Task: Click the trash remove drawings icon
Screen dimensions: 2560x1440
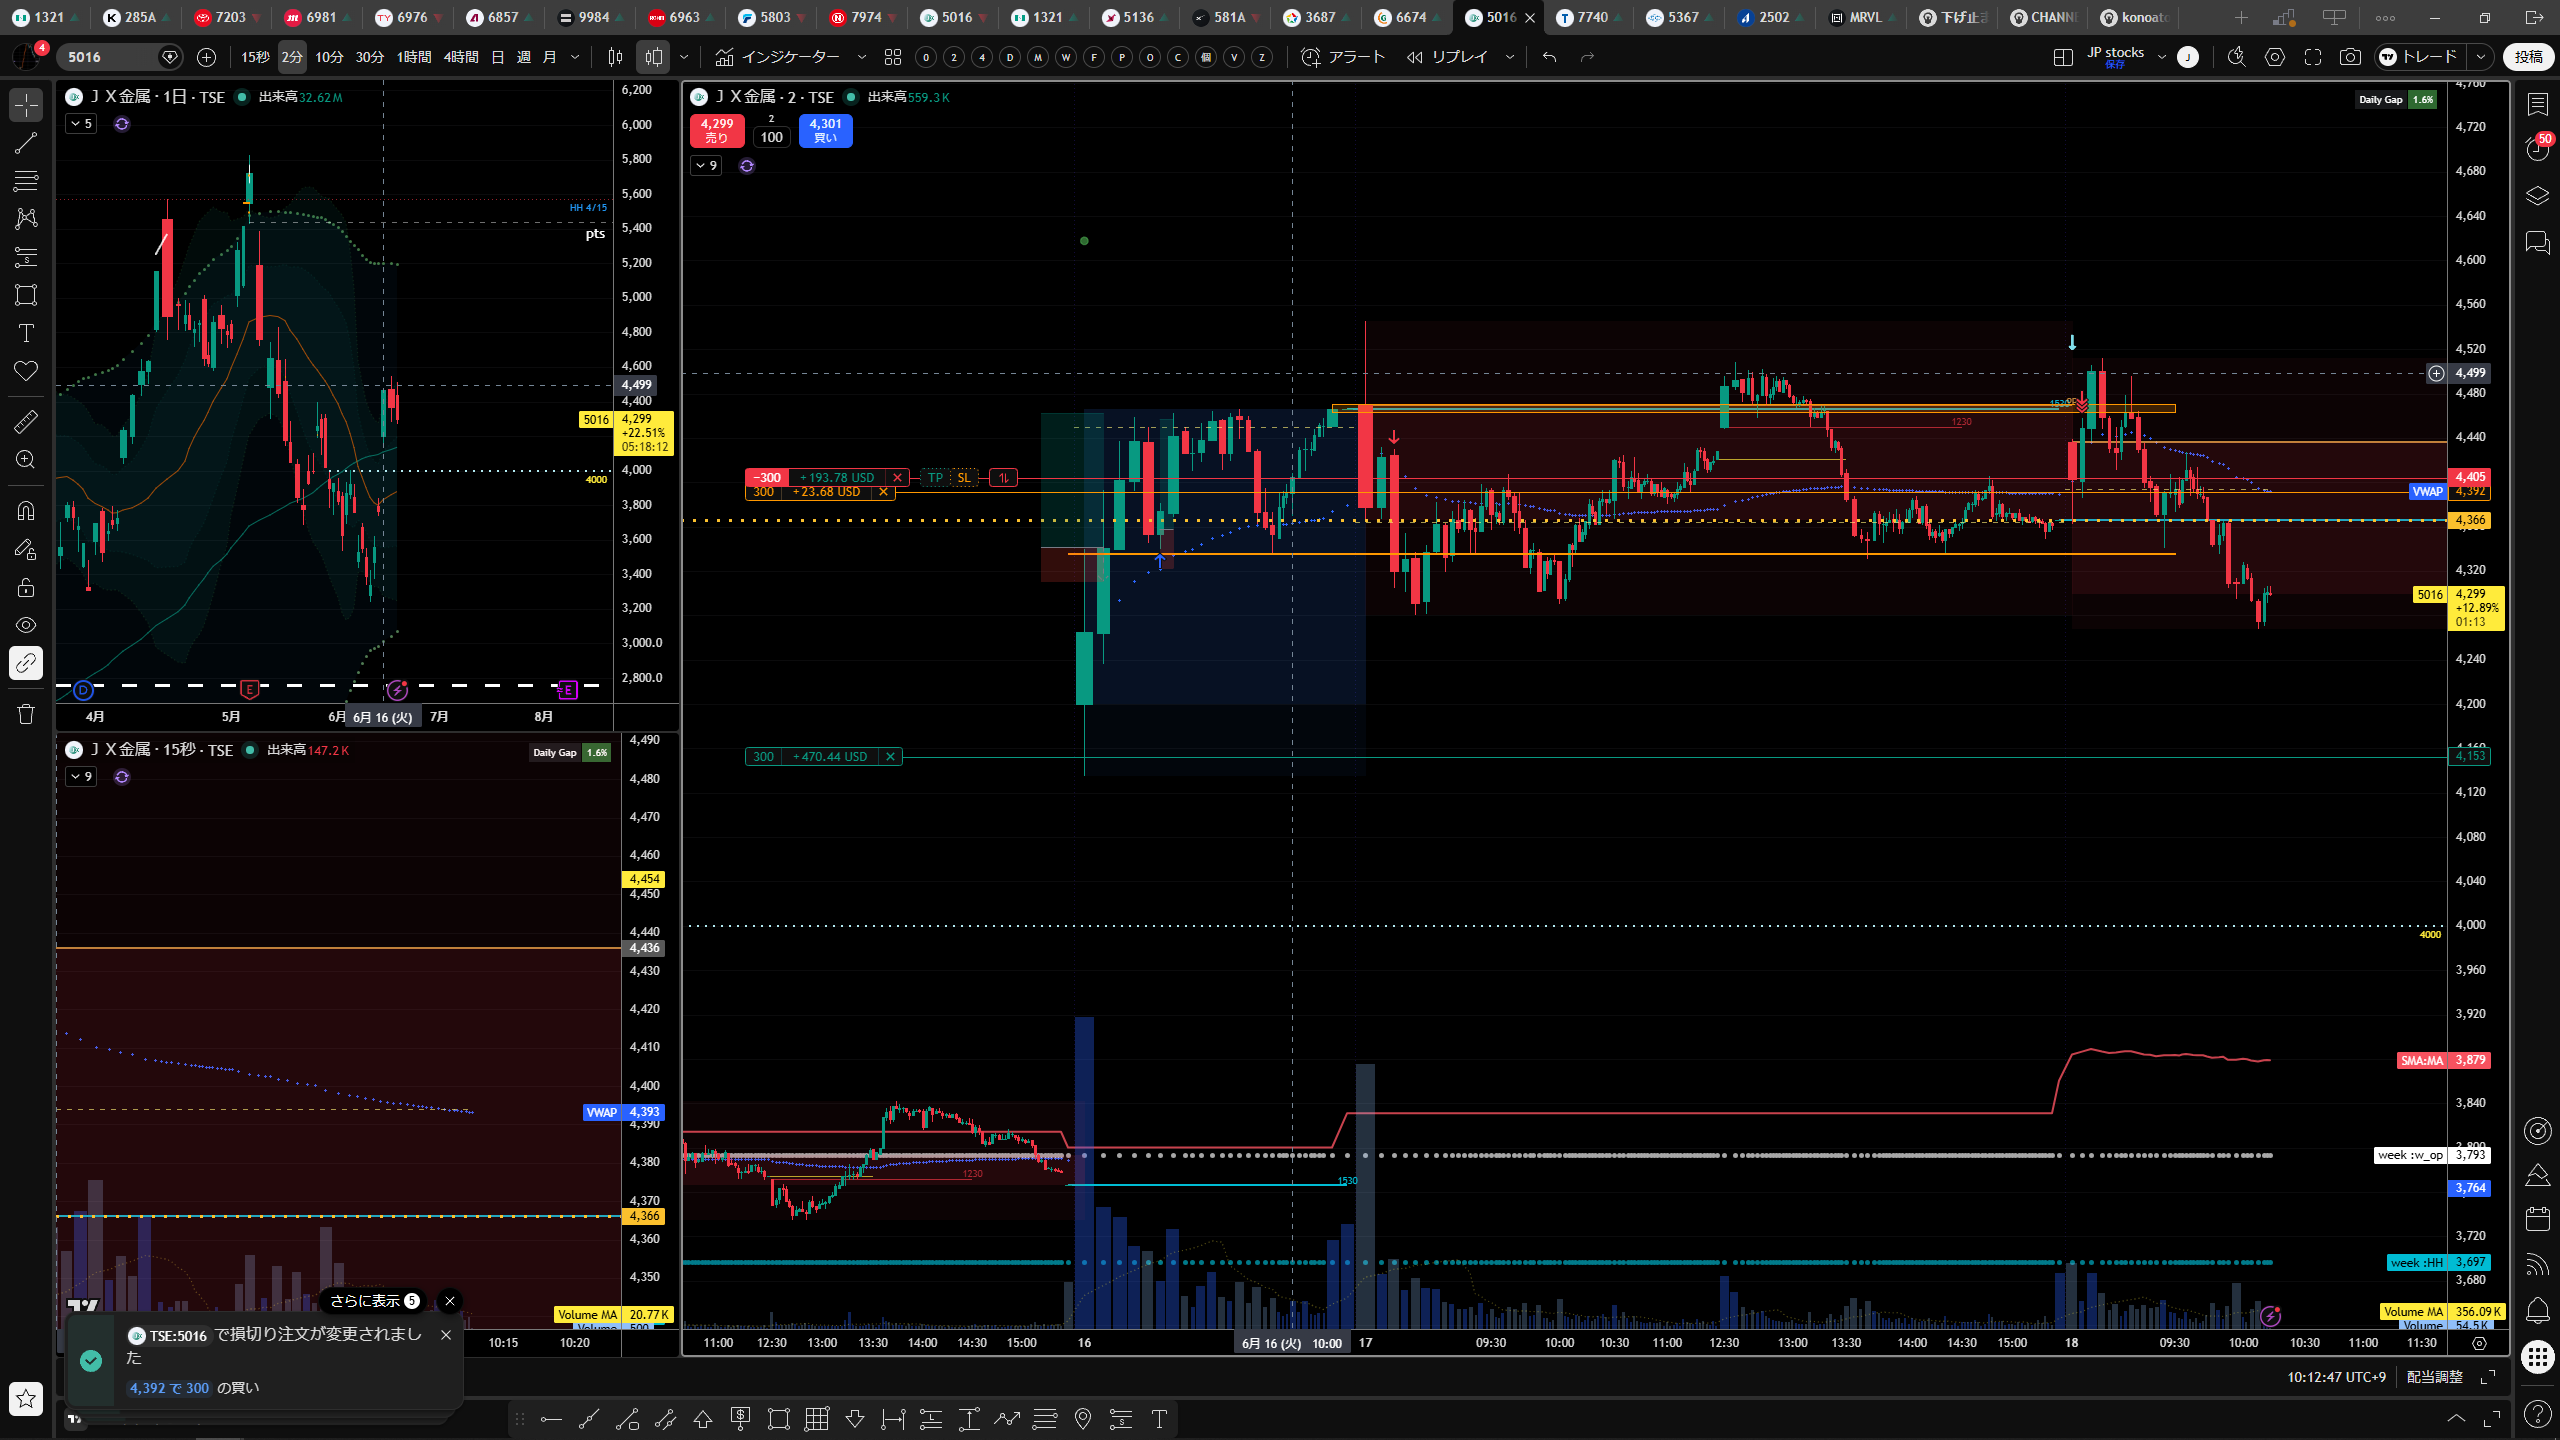Action: (26, 714)
